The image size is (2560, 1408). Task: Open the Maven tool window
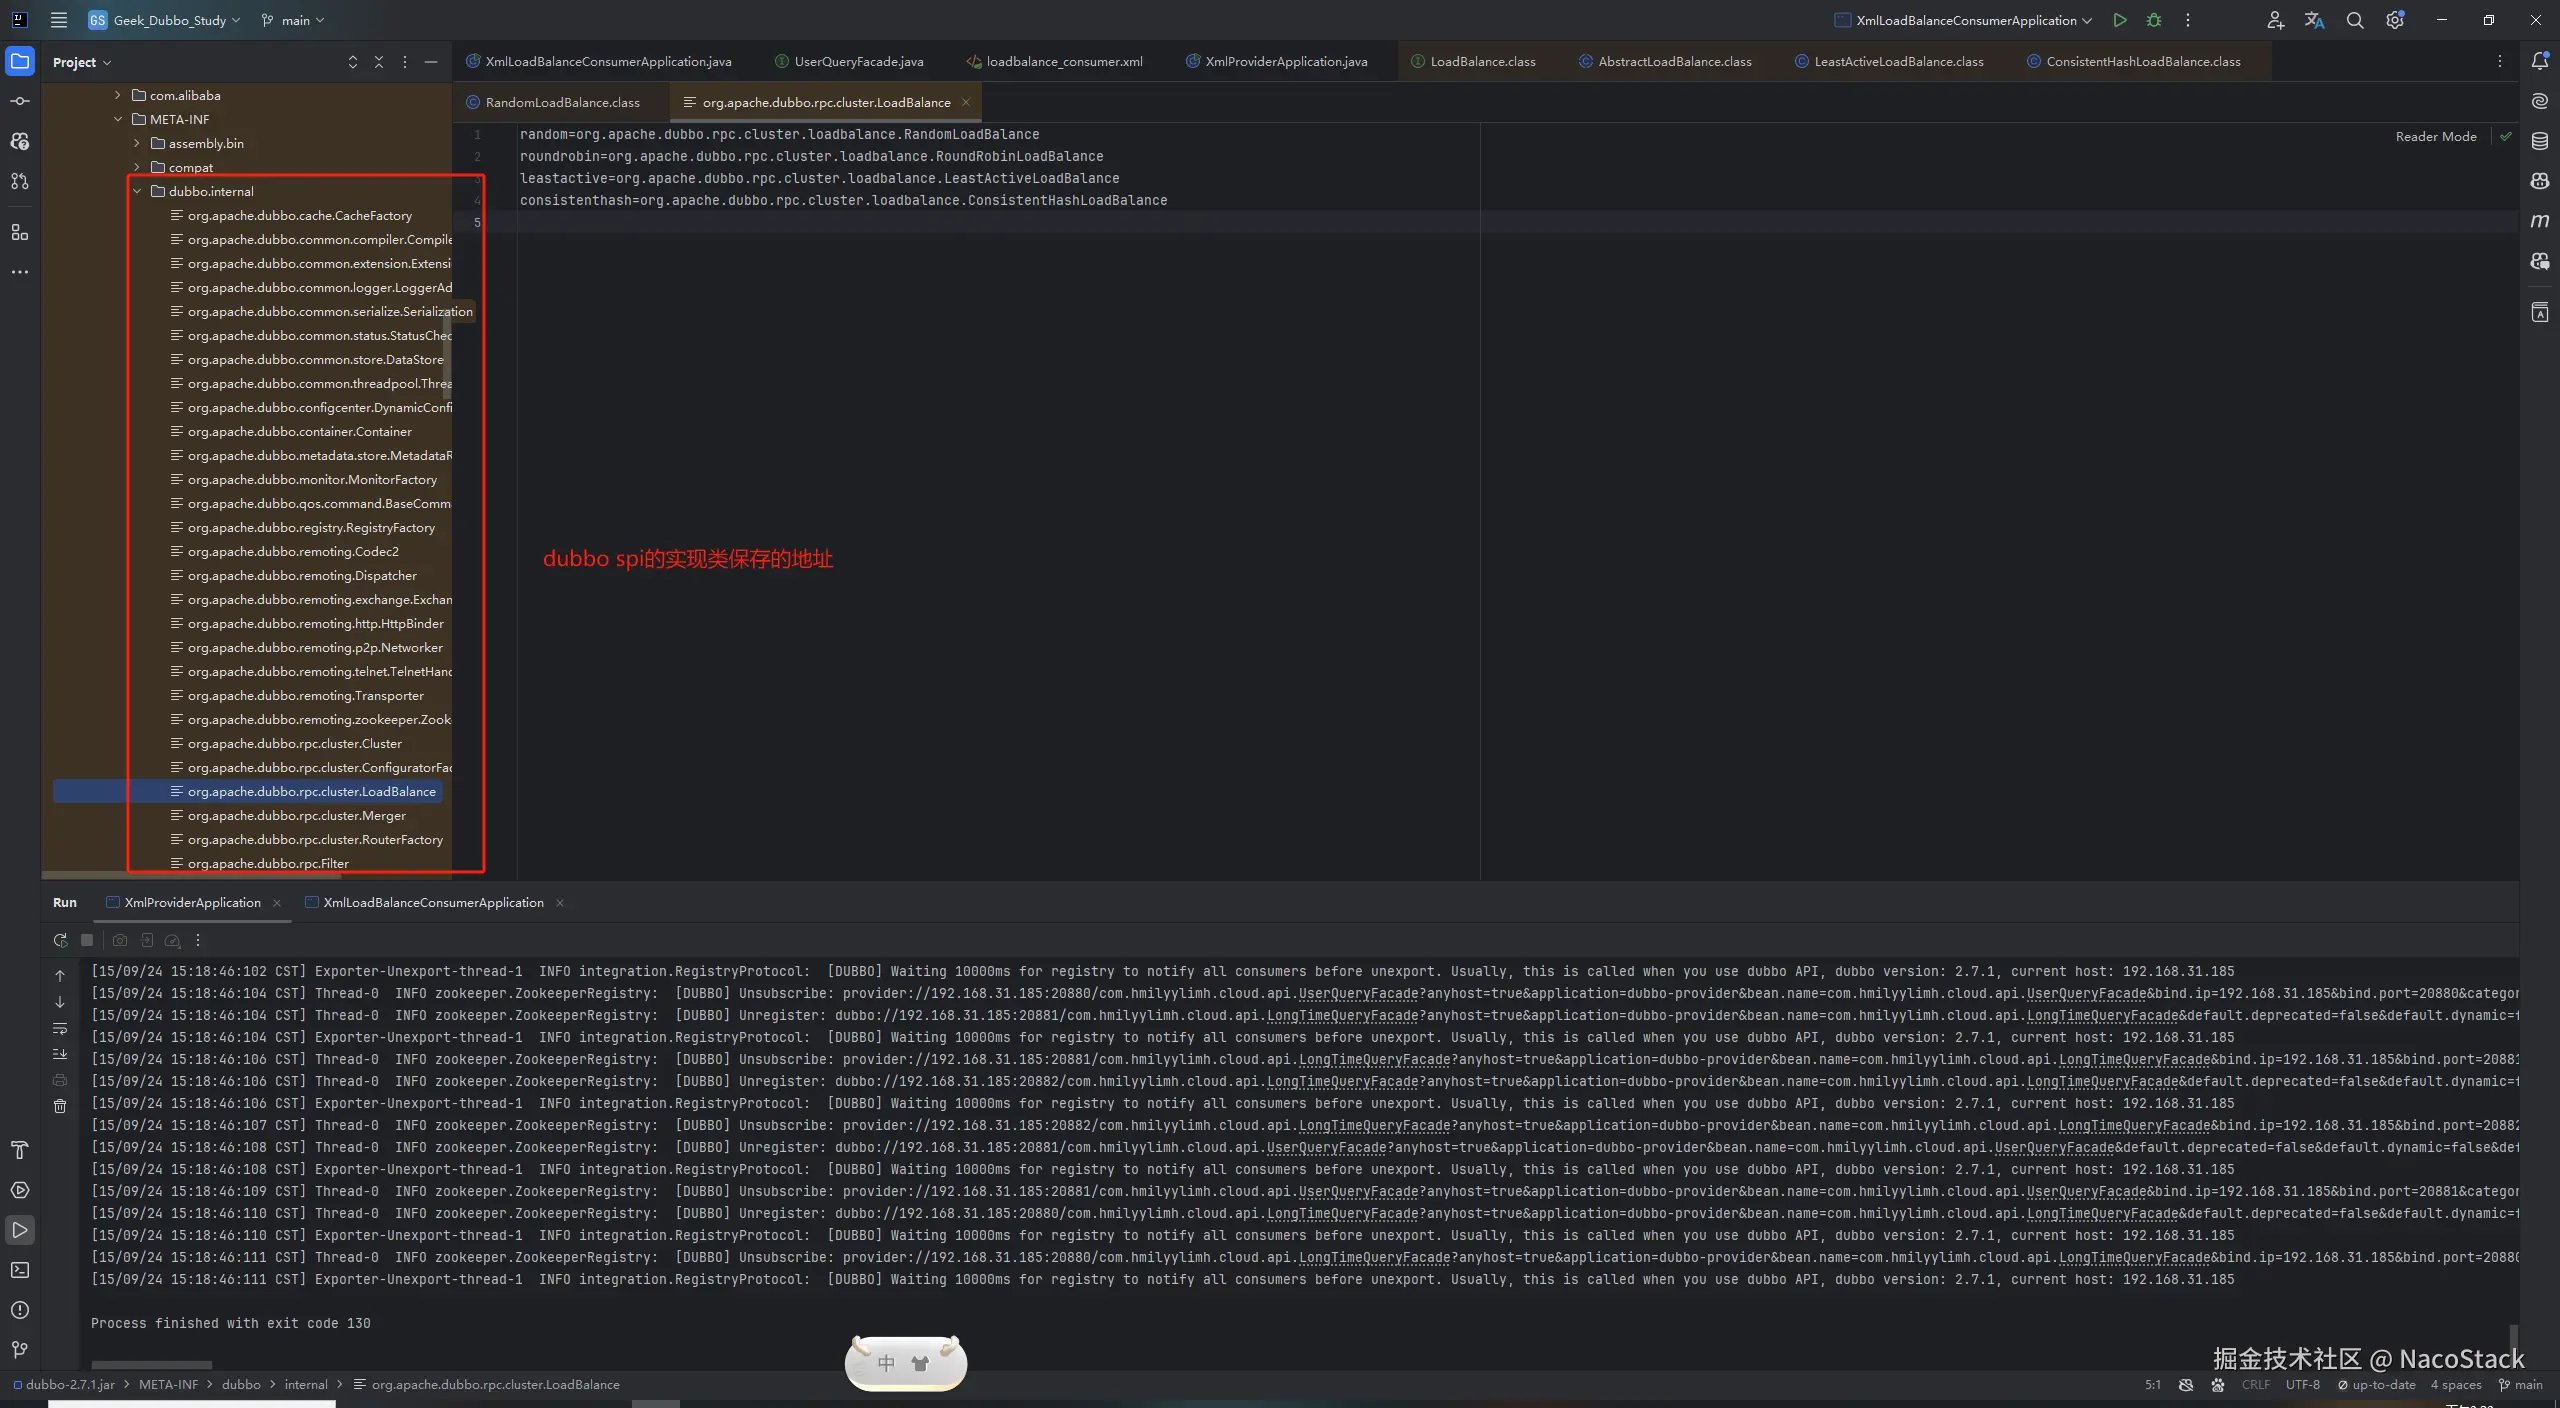click(x=2539, y=221)
